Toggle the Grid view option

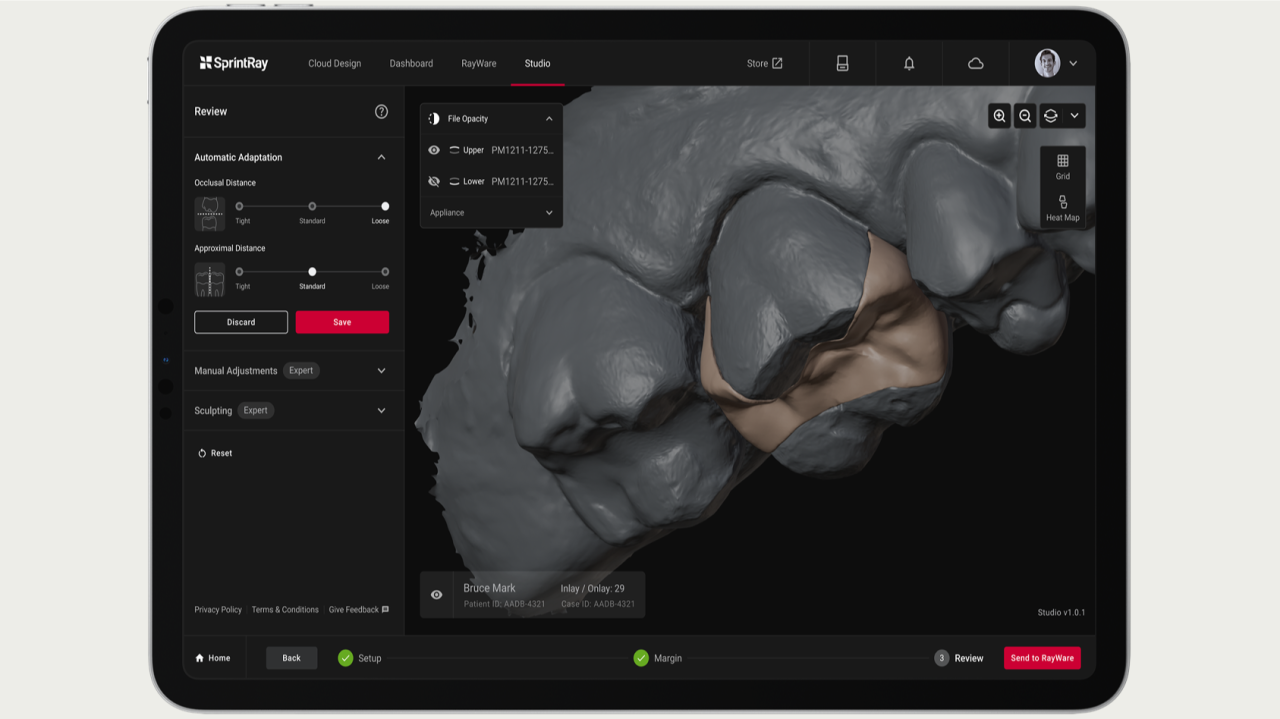tap(1063, 167)
